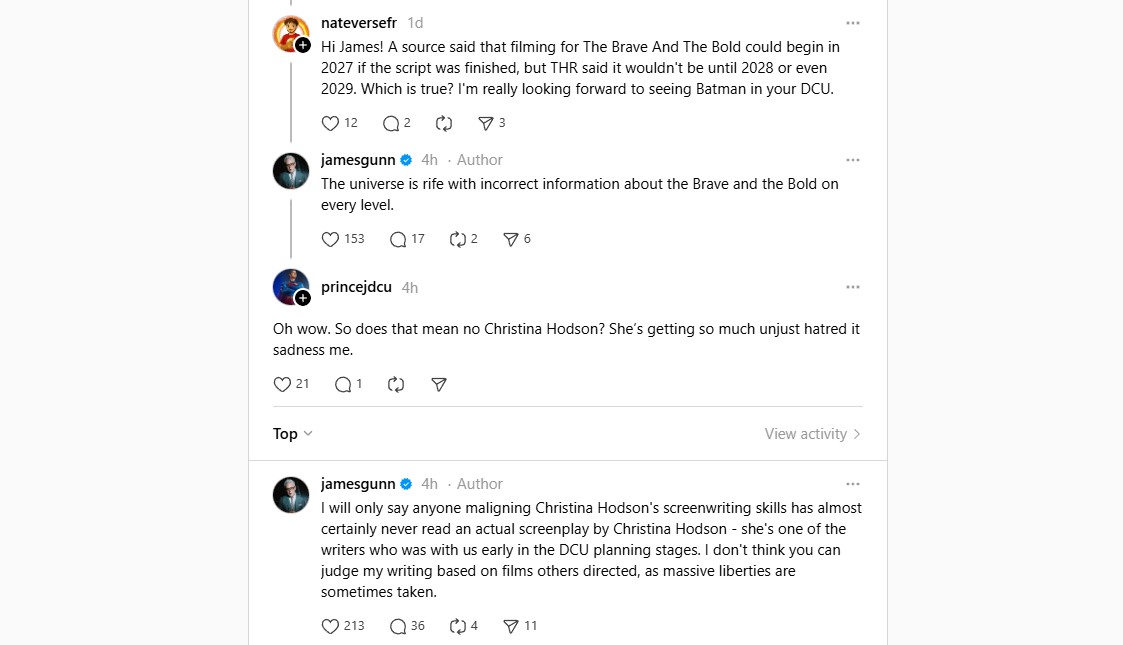This screenshot has width=1123, height=645.
Task: Click princejdcu's profile picture
Action: pos(290,287)
